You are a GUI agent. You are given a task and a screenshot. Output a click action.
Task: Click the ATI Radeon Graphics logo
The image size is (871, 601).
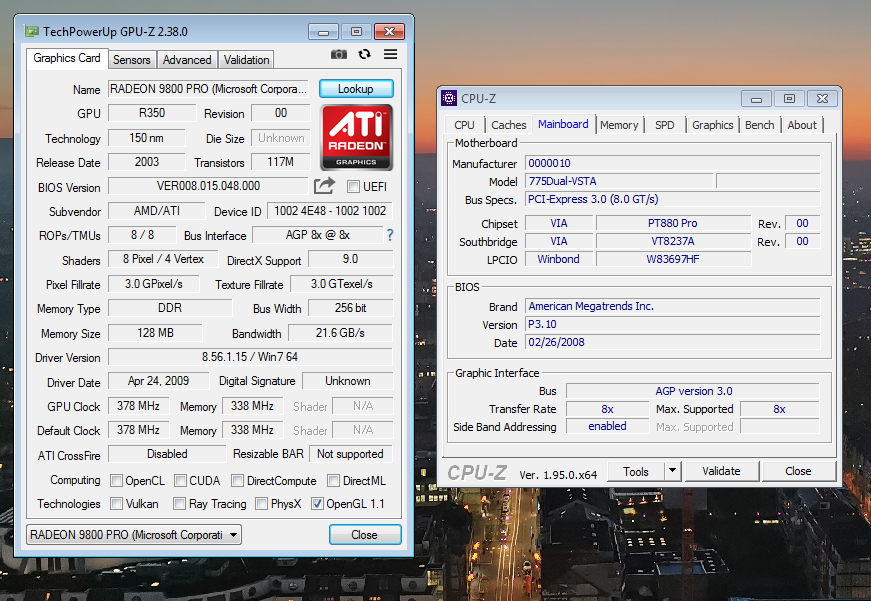(x=356, y=137)
